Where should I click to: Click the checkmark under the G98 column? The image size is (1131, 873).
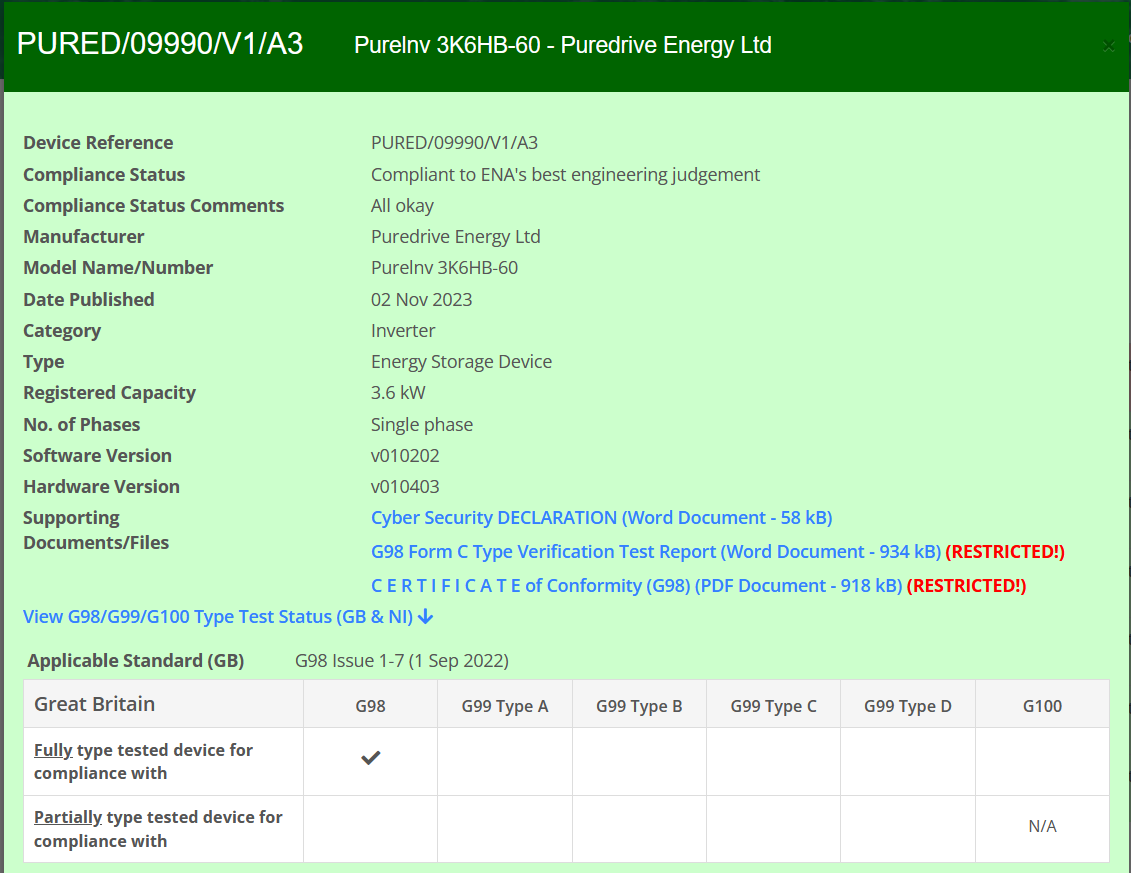370,757
